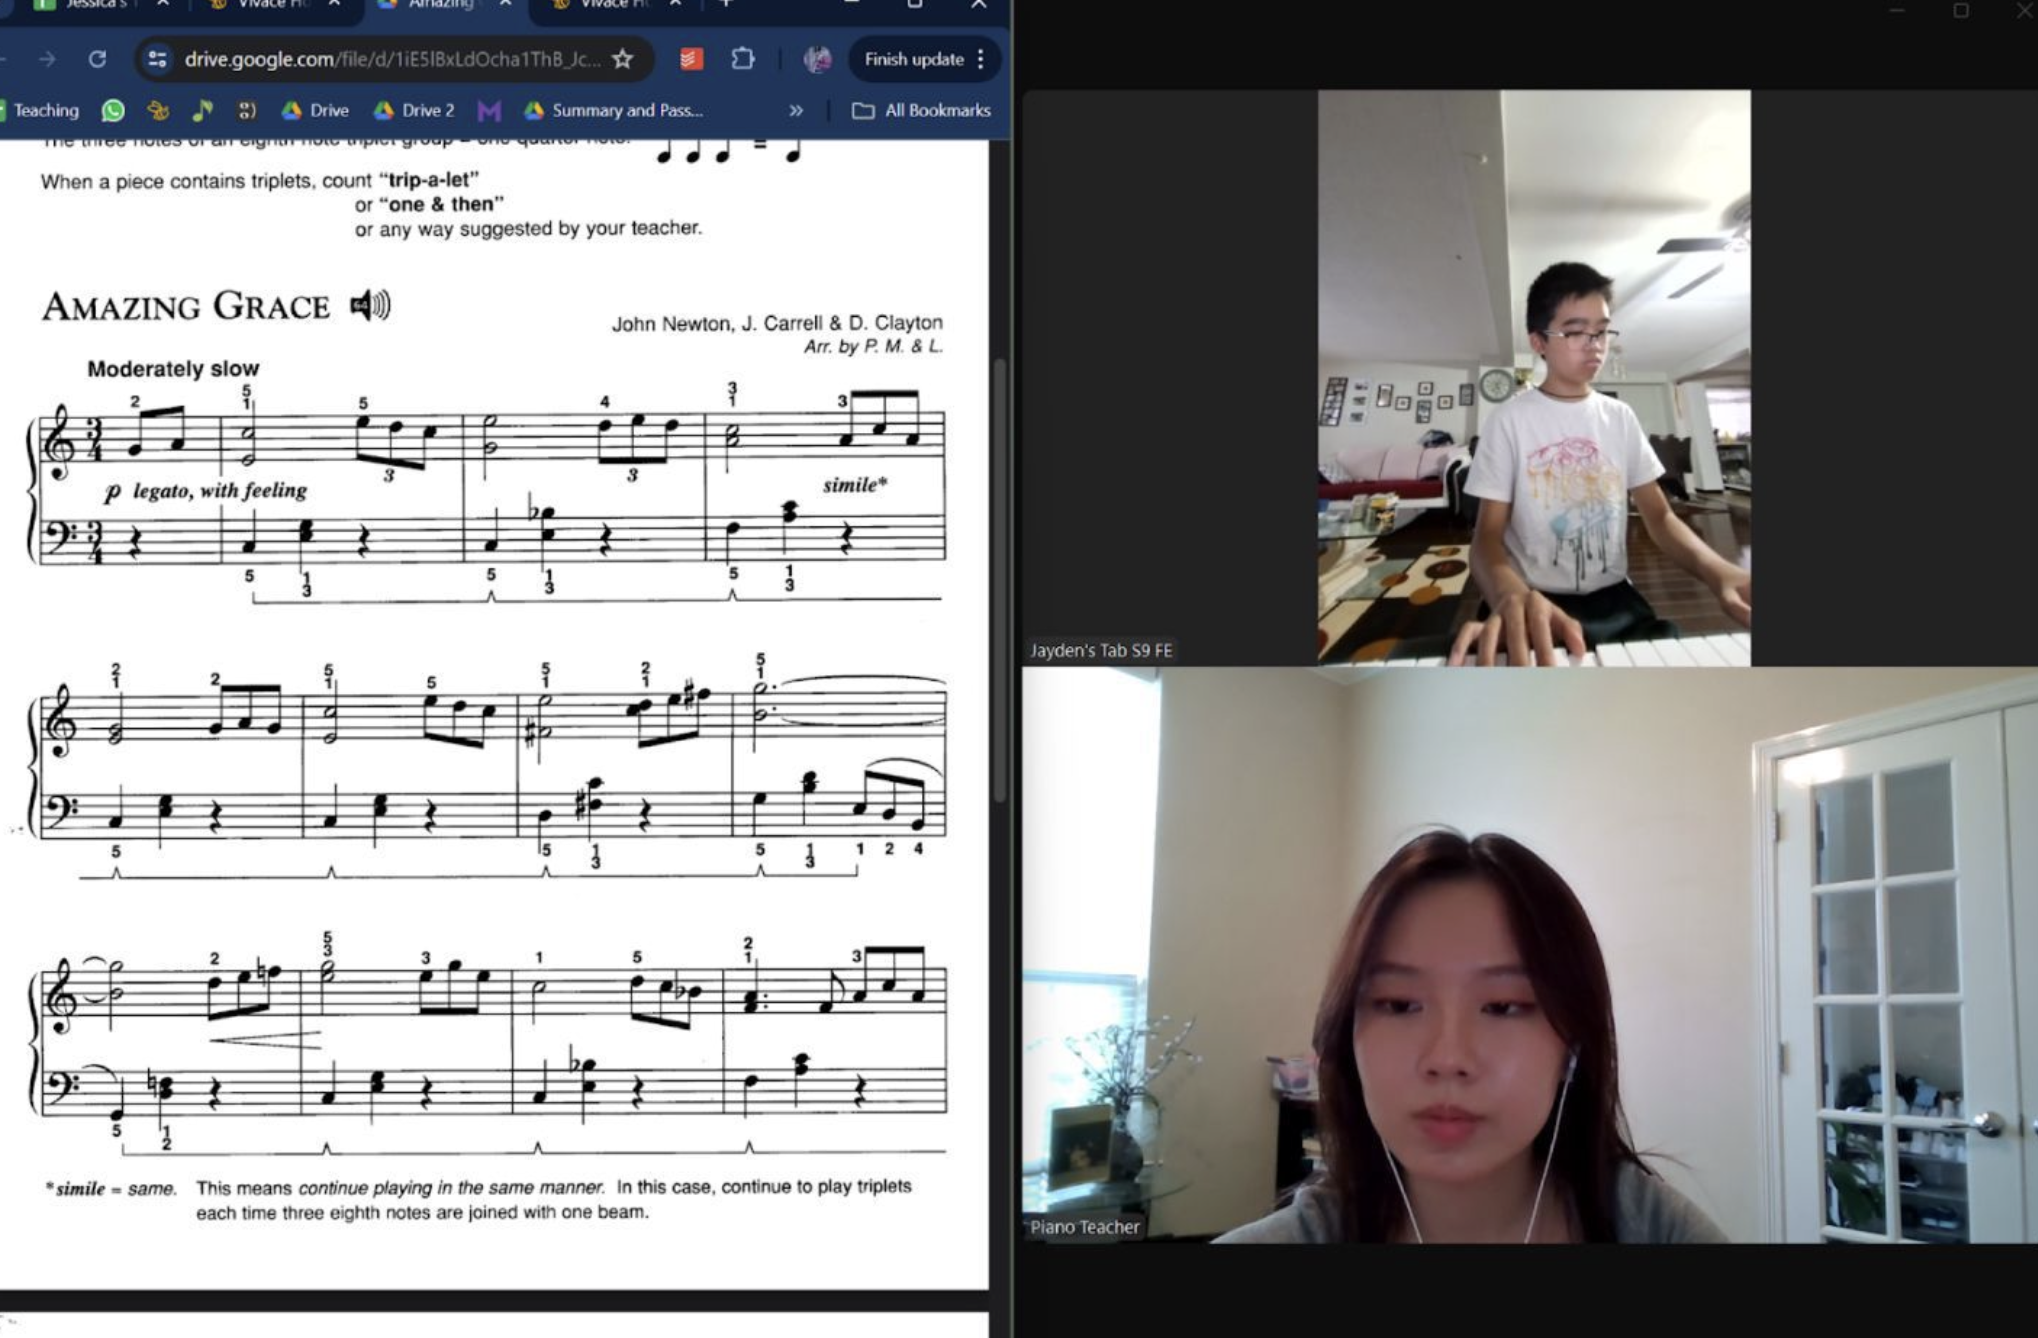Open the All Bookmarks folder
Screen dimensions: 2038x1338
(921, 110)
